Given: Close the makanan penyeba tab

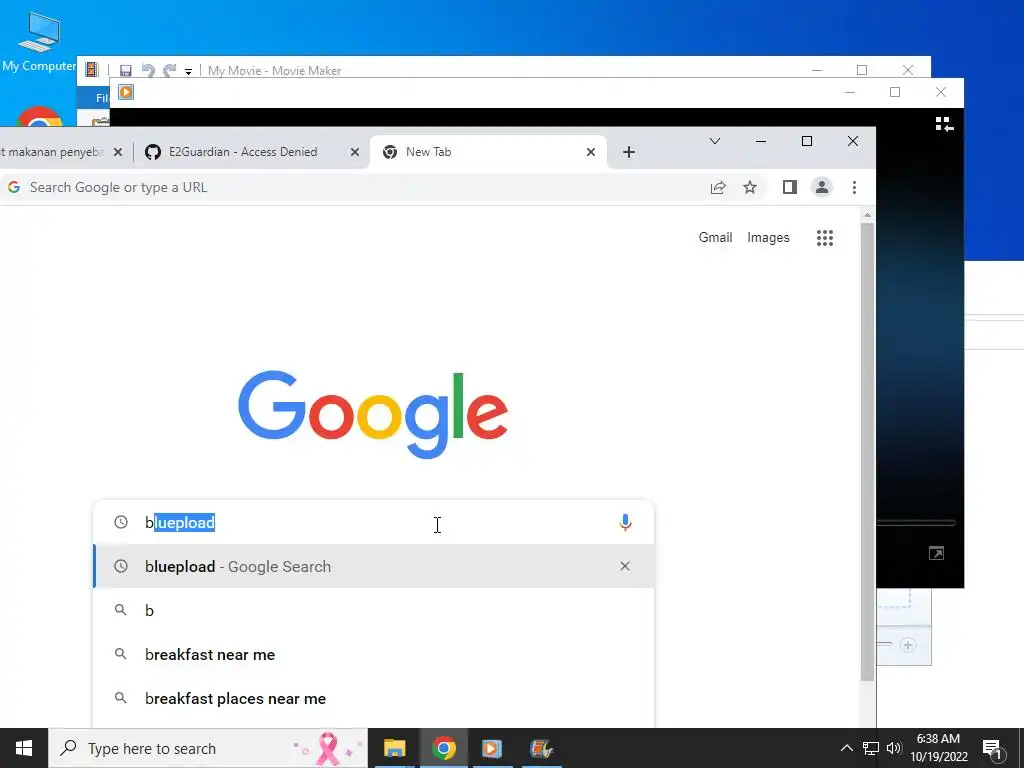Looking at the screenshot, I should [x=118, y=152].
